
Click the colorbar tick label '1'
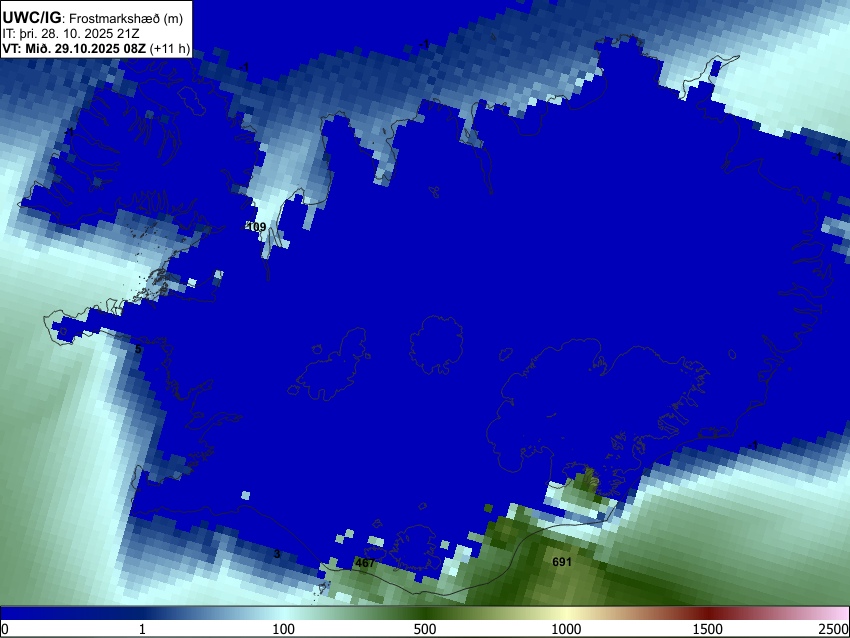142,629
